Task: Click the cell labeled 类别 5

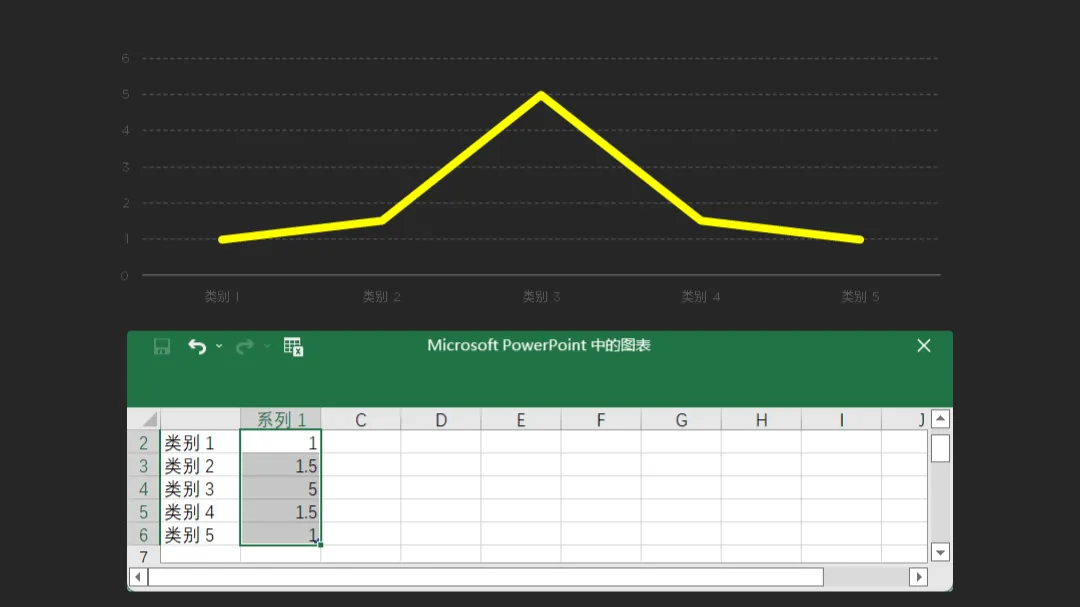Action: point(200,534)
